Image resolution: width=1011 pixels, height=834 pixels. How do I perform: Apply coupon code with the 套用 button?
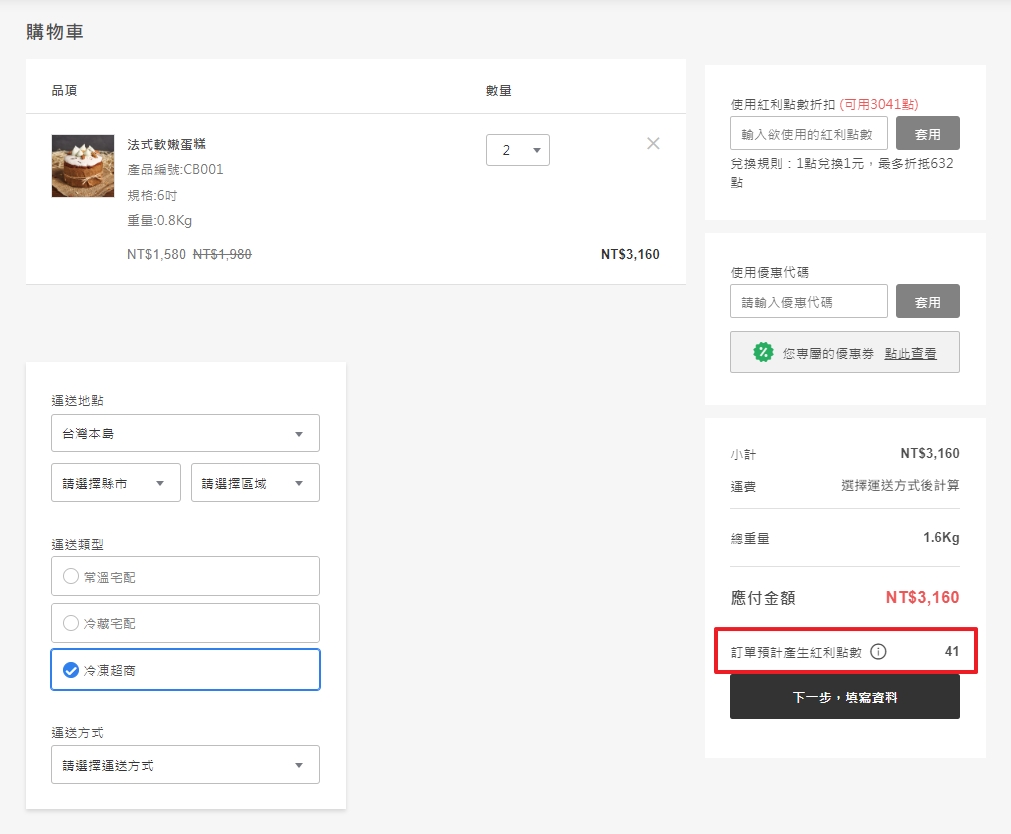[927, 300]
